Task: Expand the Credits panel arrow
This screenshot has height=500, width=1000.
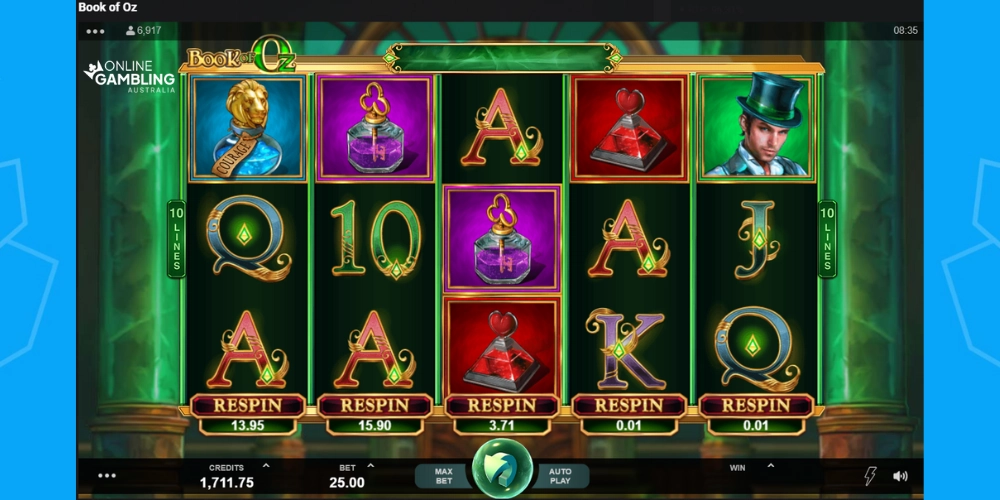Action: pos(266,466)
